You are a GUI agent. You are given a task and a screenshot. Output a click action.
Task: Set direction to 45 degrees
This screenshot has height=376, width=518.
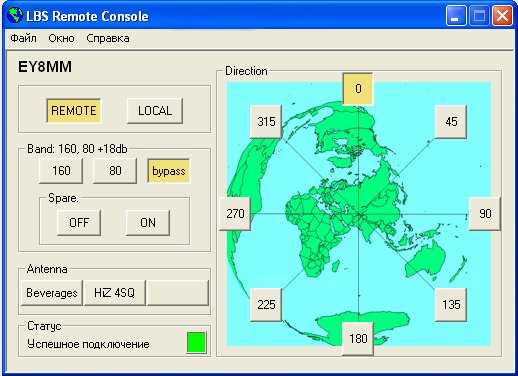tap(451, 122)
